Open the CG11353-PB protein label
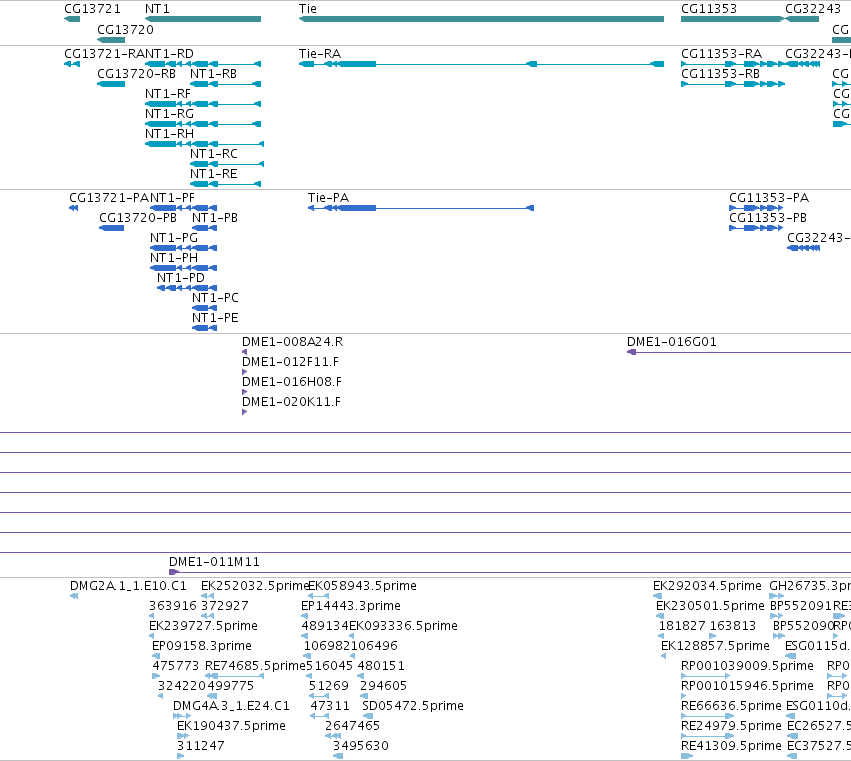The height and width of the screenshot is (761, 851). pyautogui.click(x=768, y=218)
